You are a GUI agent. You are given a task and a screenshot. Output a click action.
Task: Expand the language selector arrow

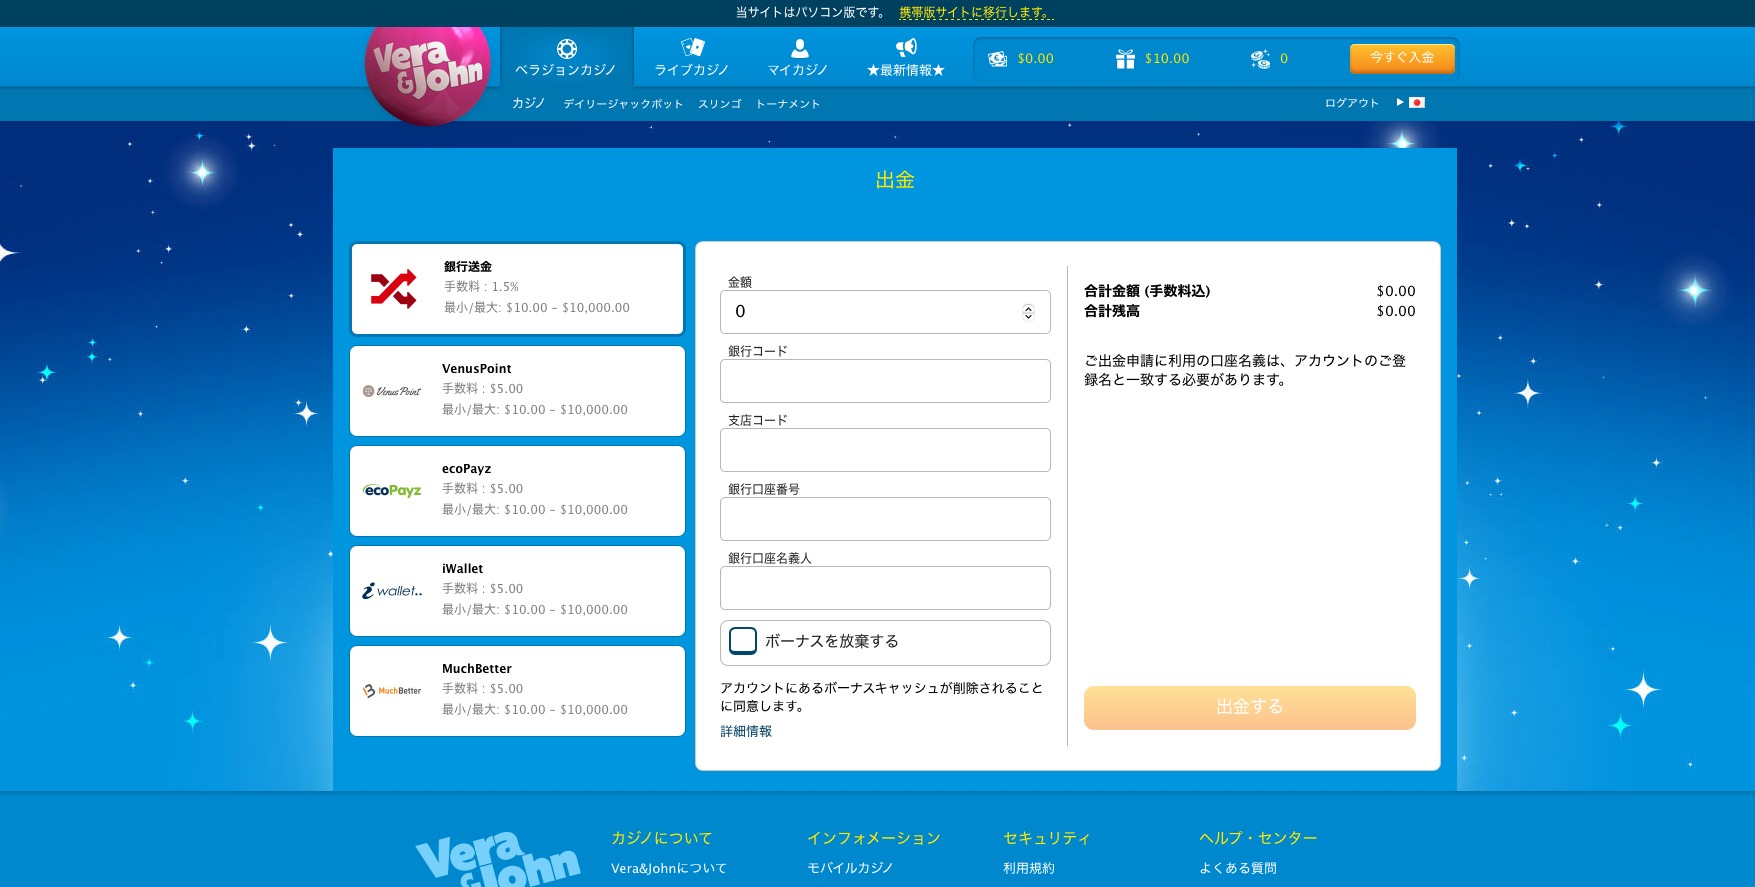(1400, 102)
